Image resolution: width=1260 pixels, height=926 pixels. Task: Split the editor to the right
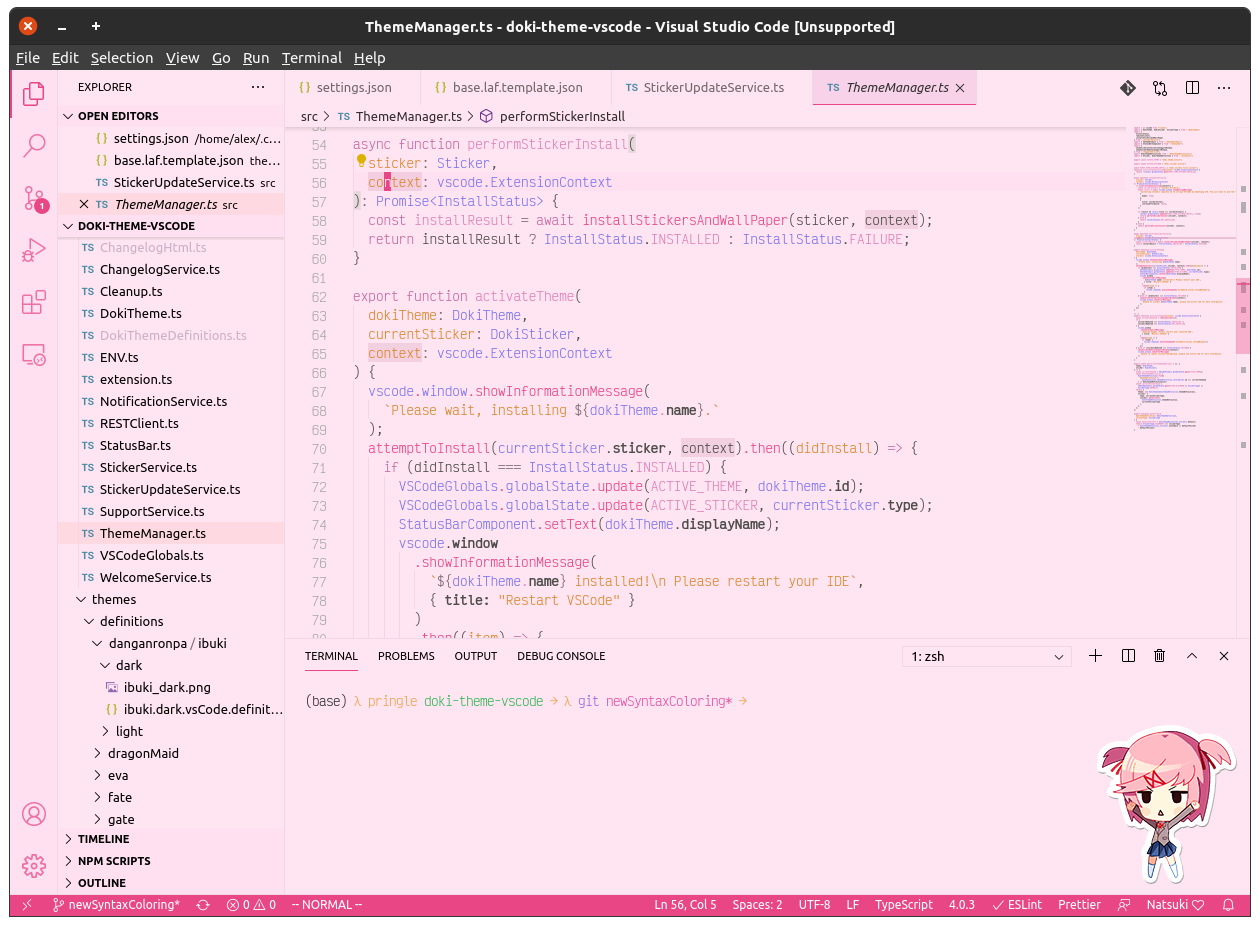click(x=1192, y=88)
